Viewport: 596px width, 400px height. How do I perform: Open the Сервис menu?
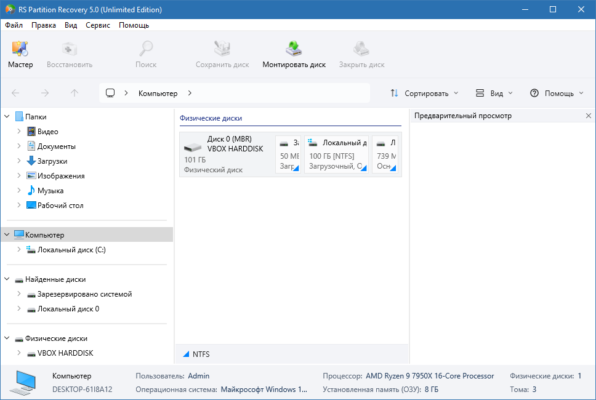coord(98,25)
